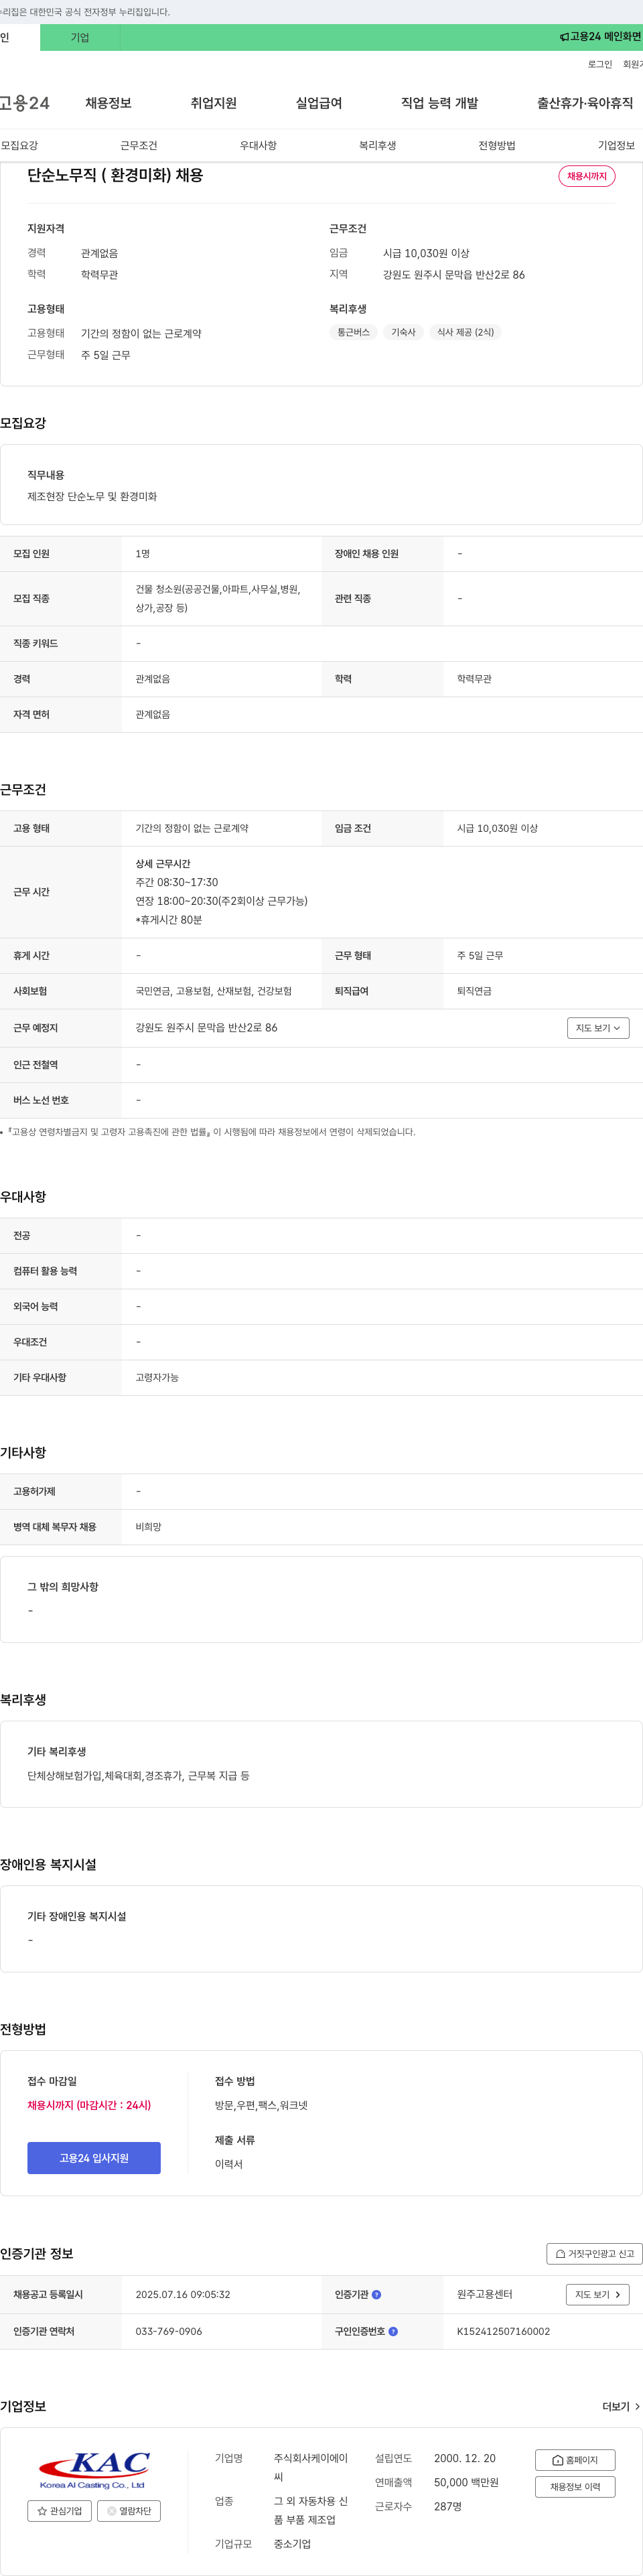Click company name 주식회사케이에이씨
Image resolution: width=643 pixels, height=2576 pixels.
pyautogui.click(x=311, y=2467)
